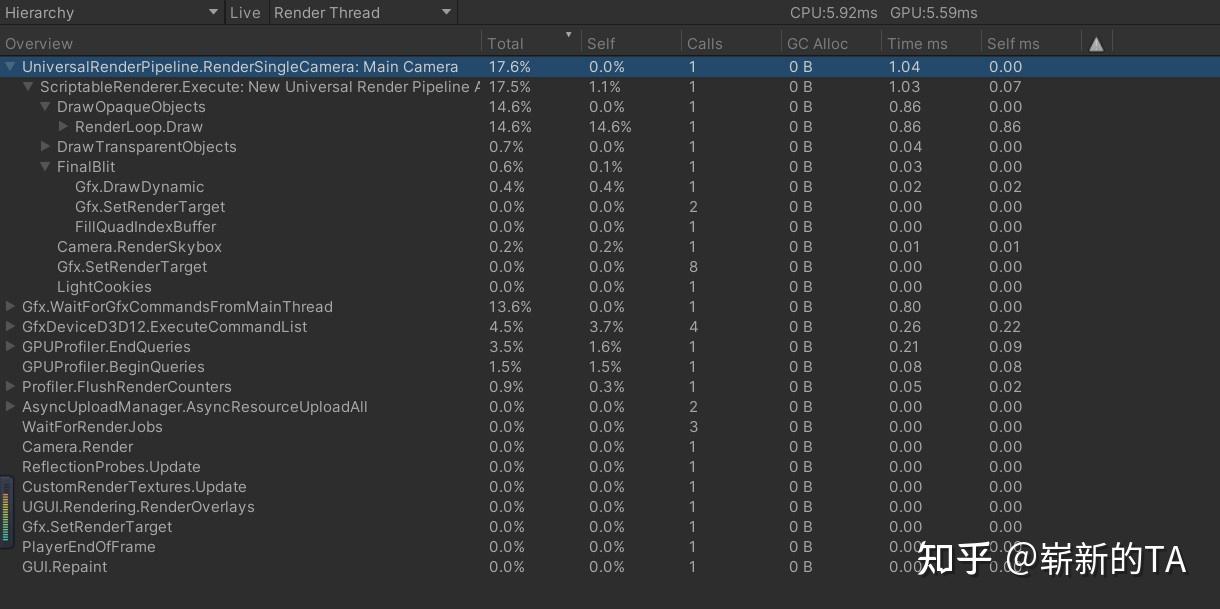Expand GPUProfiler.EndQueries row
1220x609 pixels.
pyautogui.click(x=11, y=347)
